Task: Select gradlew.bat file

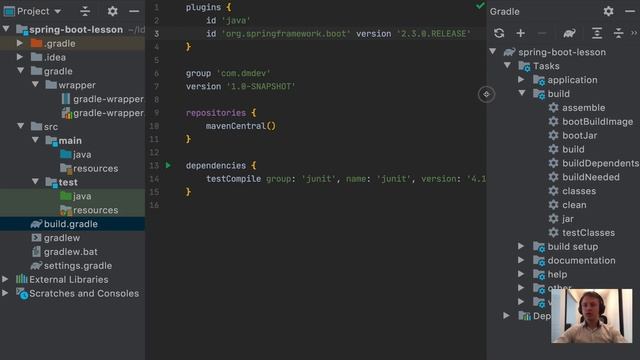Action: coord(64,251)
